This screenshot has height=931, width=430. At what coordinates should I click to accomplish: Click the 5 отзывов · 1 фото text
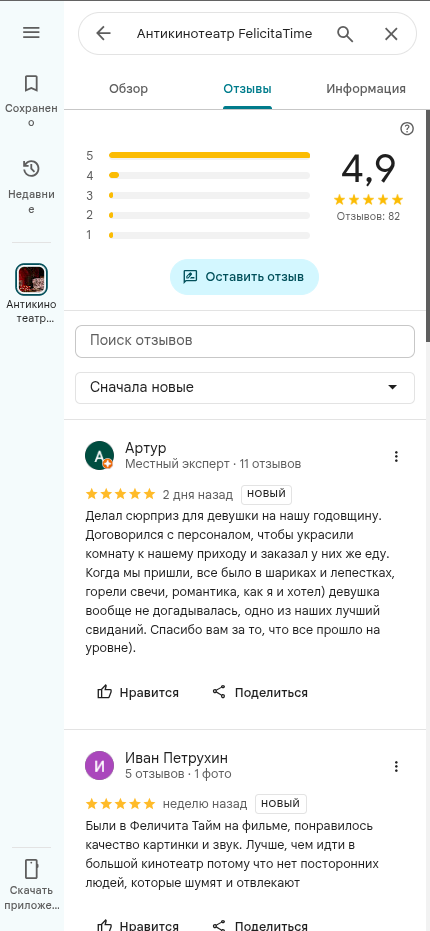(178, 774)
